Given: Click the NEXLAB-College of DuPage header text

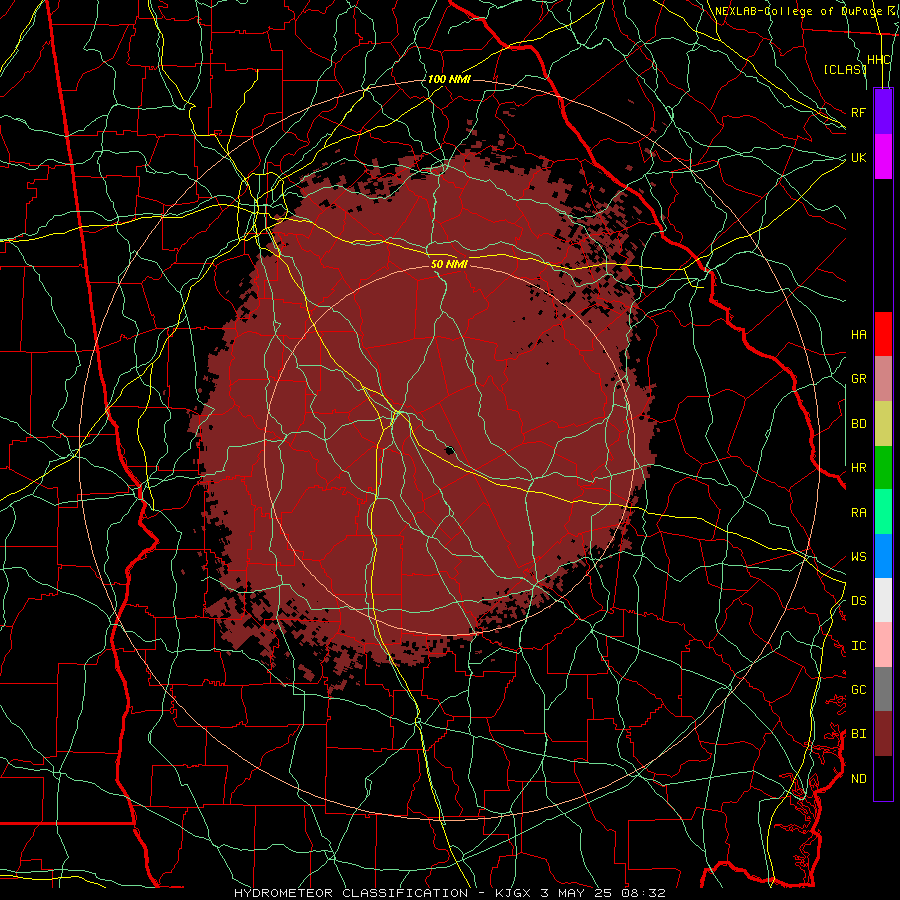Looking at the screenshot, I should pos(798,11).
